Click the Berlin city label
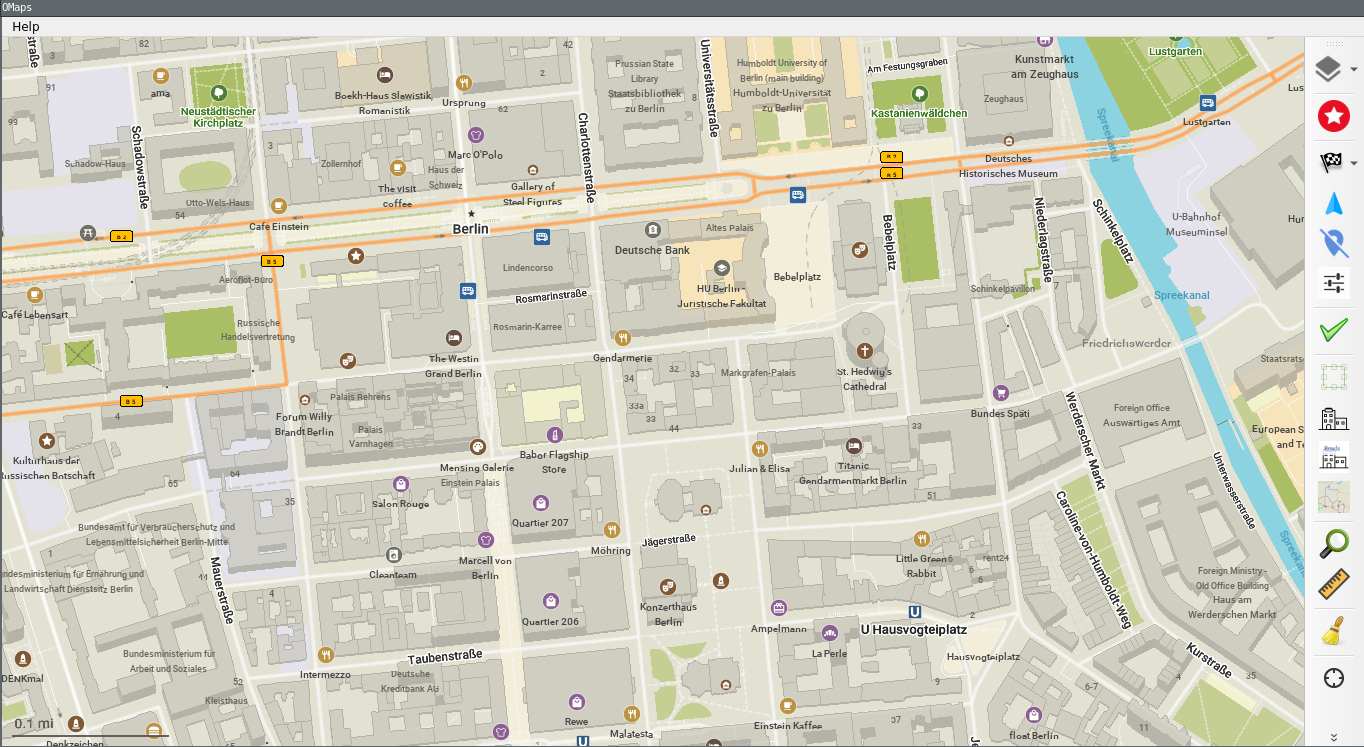This screenshot has width=1364, height=747. click(x=471, y=229)
